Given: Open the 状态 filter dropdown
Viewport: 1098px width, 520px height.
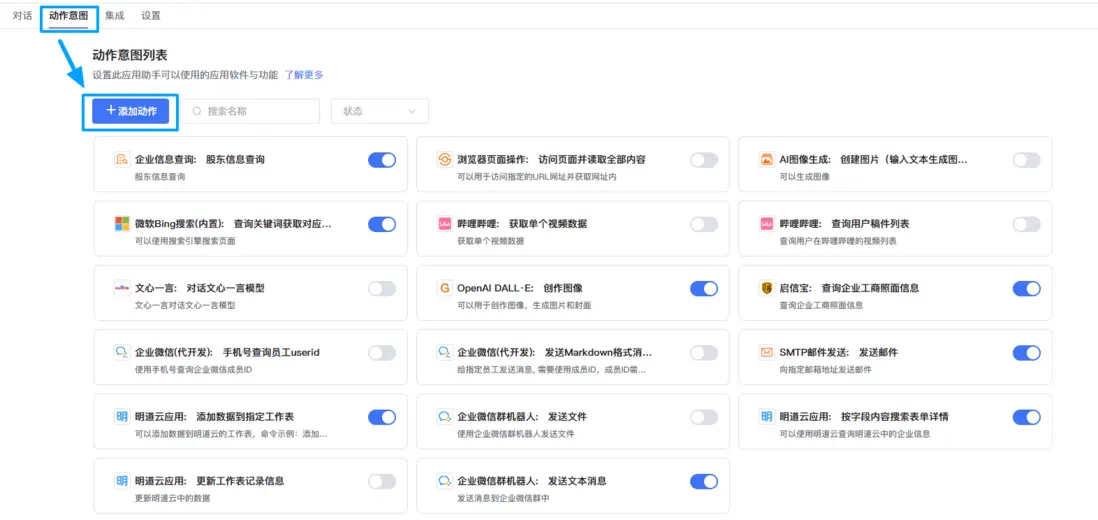Looking at the screenshot, I should [380, 111].
